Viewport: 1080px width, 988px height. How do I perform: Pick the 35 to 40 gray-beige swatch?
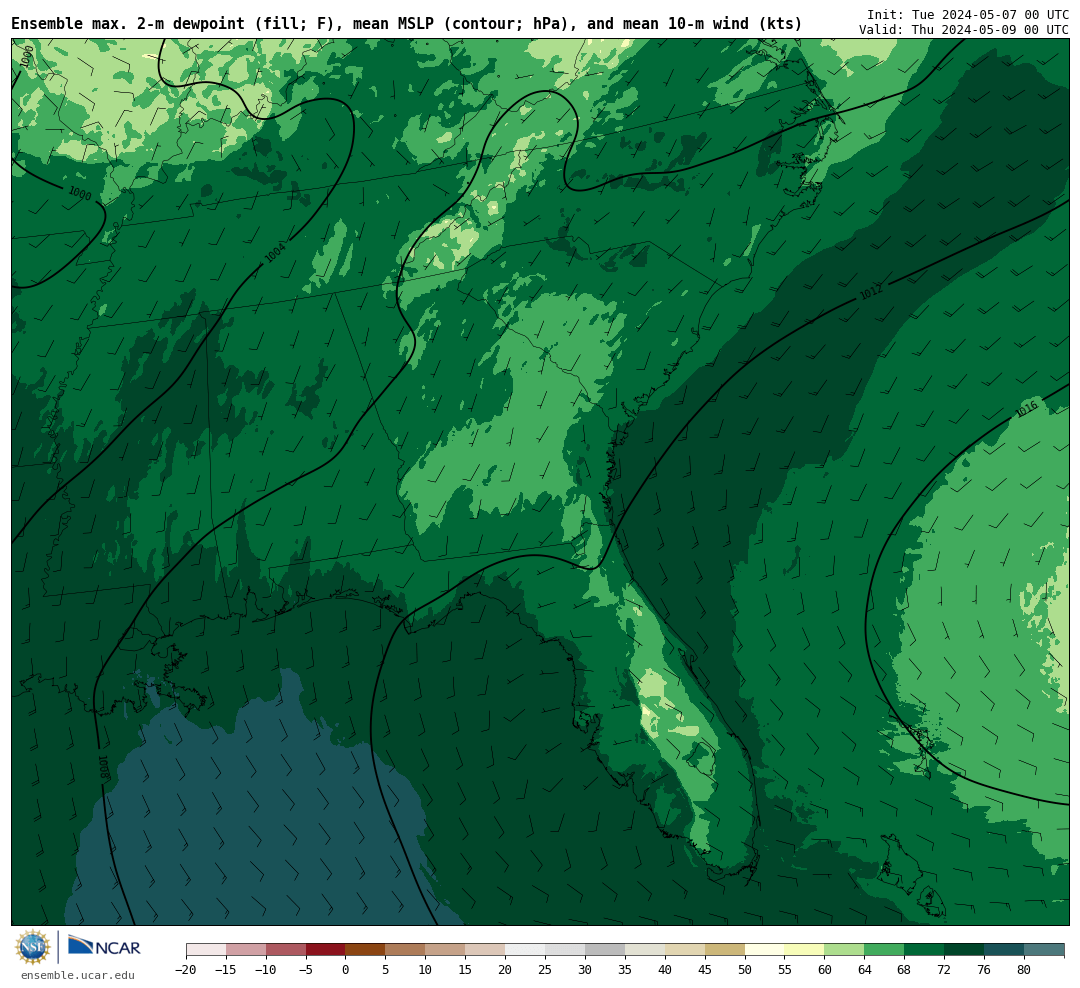(x=645, y=950)
